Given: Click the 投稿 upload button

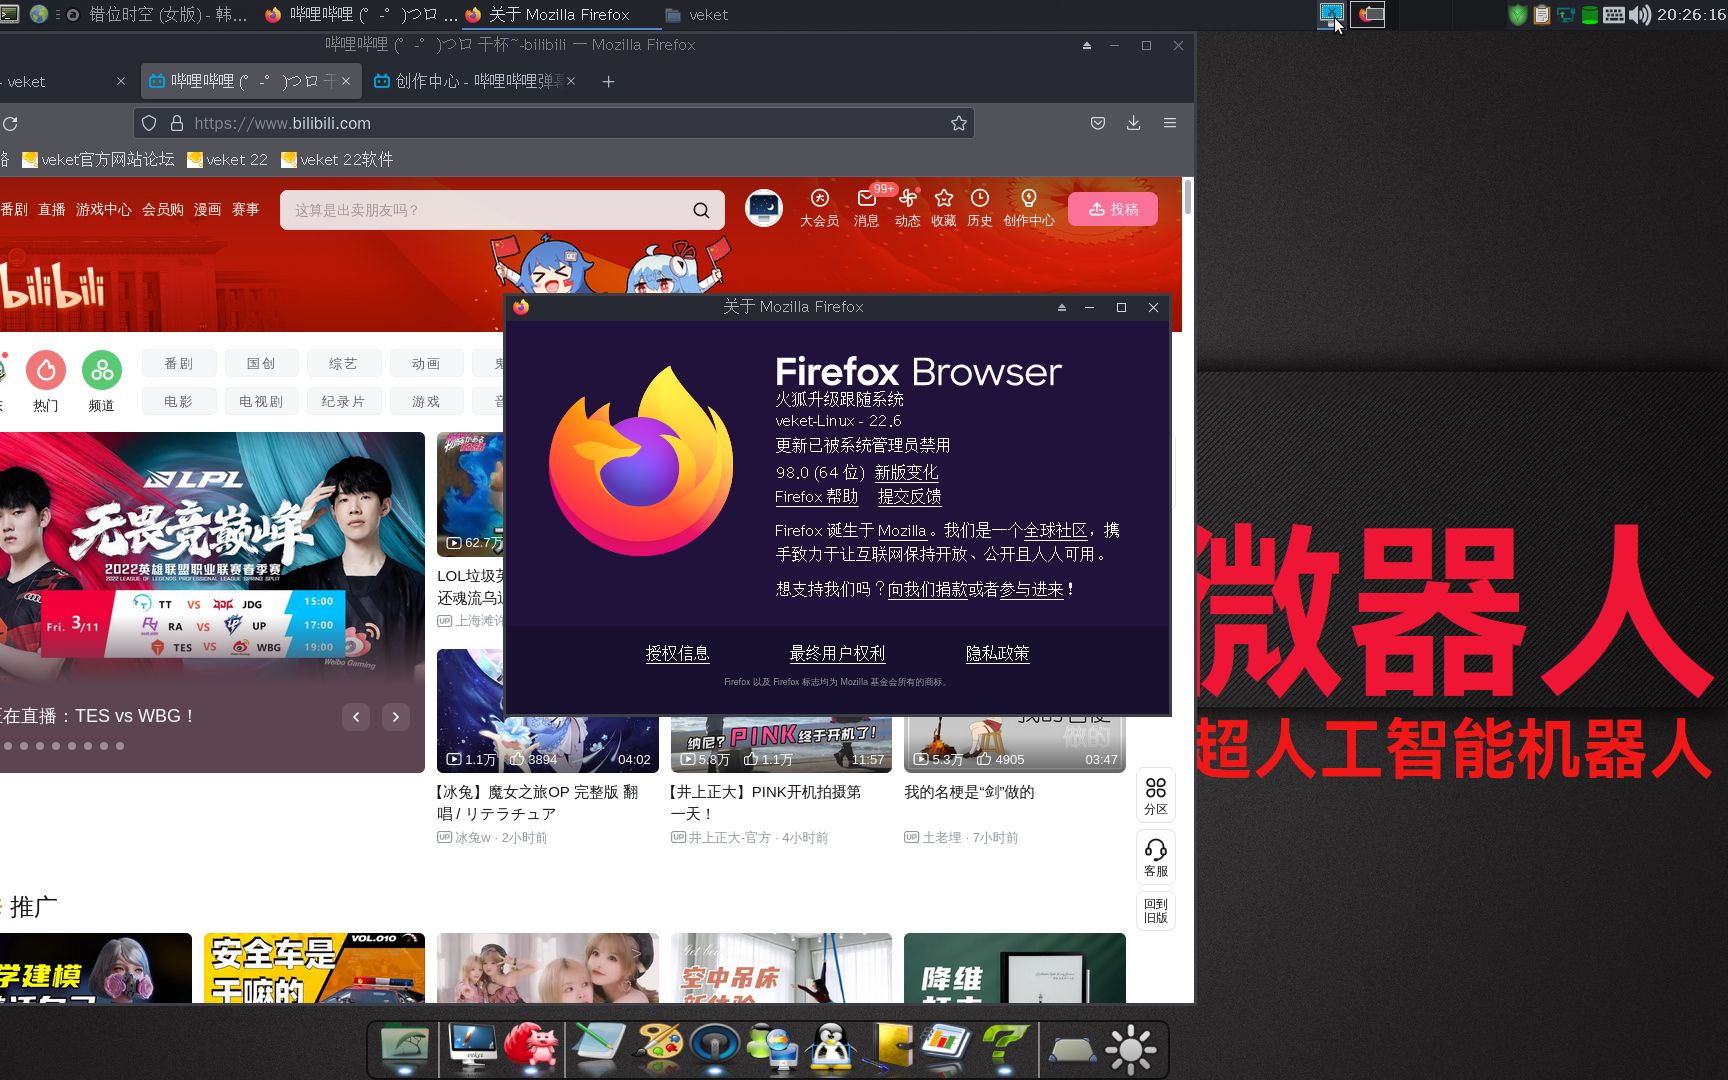Looking at the screenshot, I should [x=1113, y=208].
